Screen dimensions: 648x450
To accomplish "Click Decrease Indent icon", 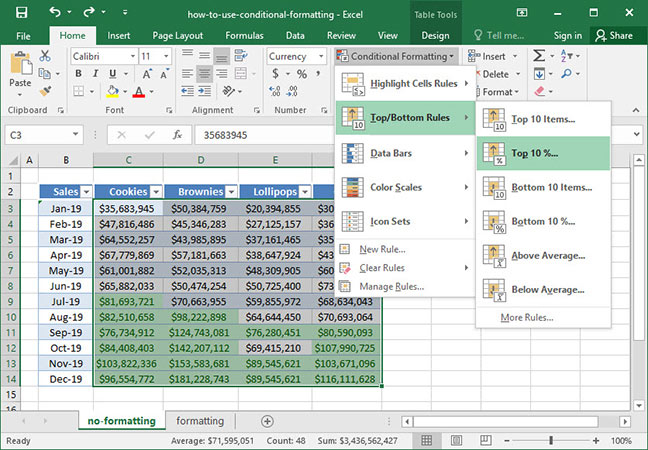I will (x=187, y=91).
